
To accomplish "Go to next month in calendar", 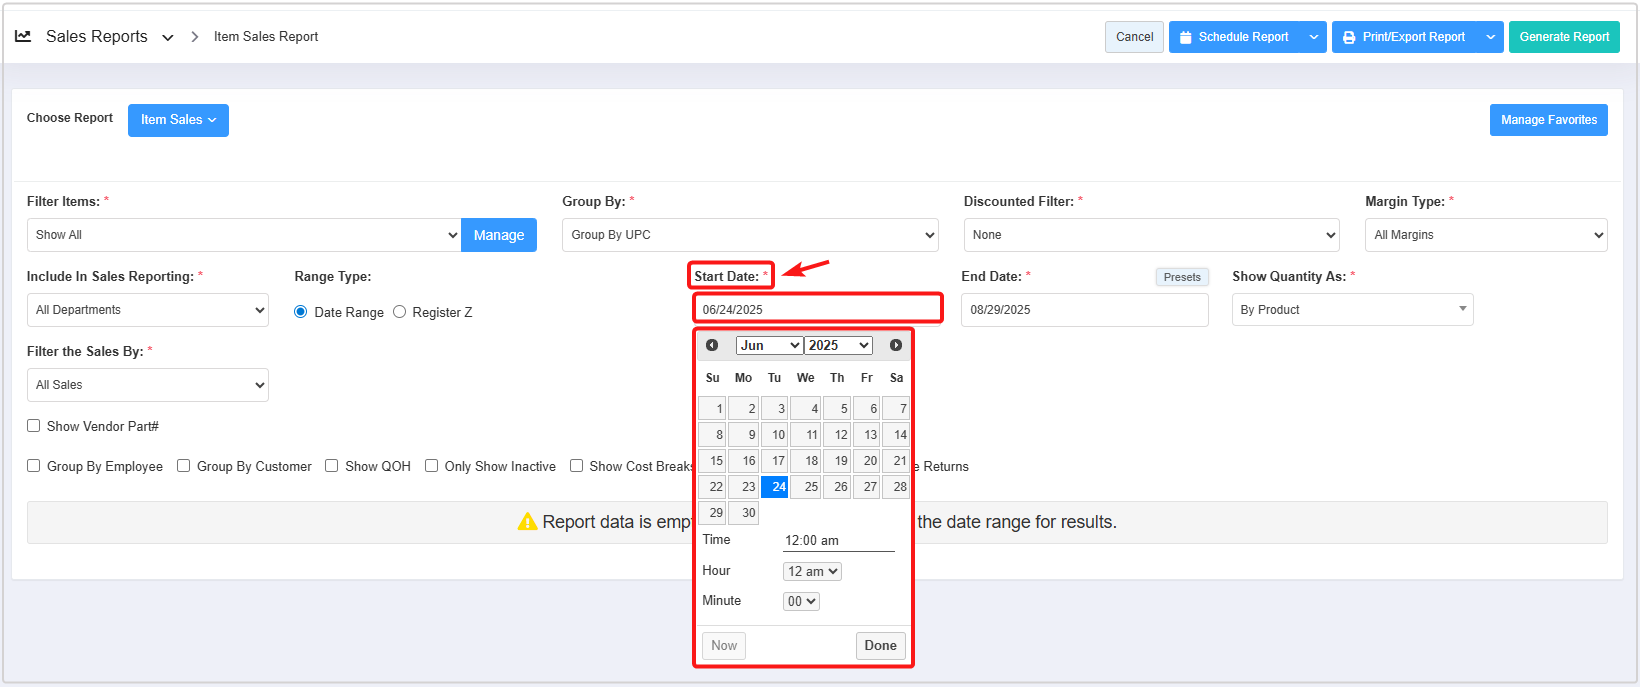I will click(896, 345).
